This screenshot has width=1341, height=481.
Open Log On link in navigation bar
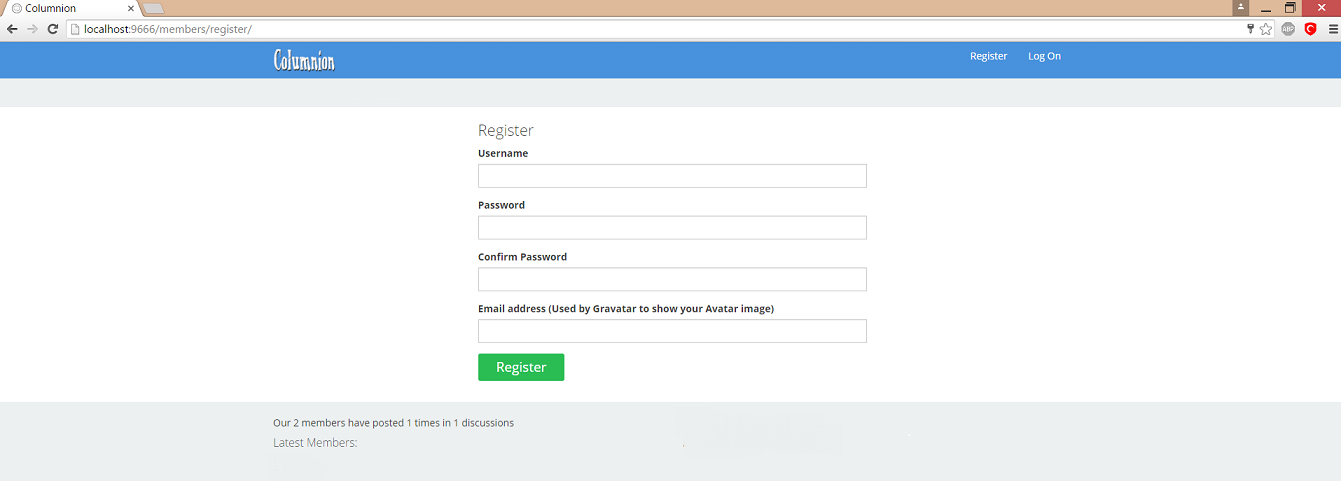tap(1044, 56)
